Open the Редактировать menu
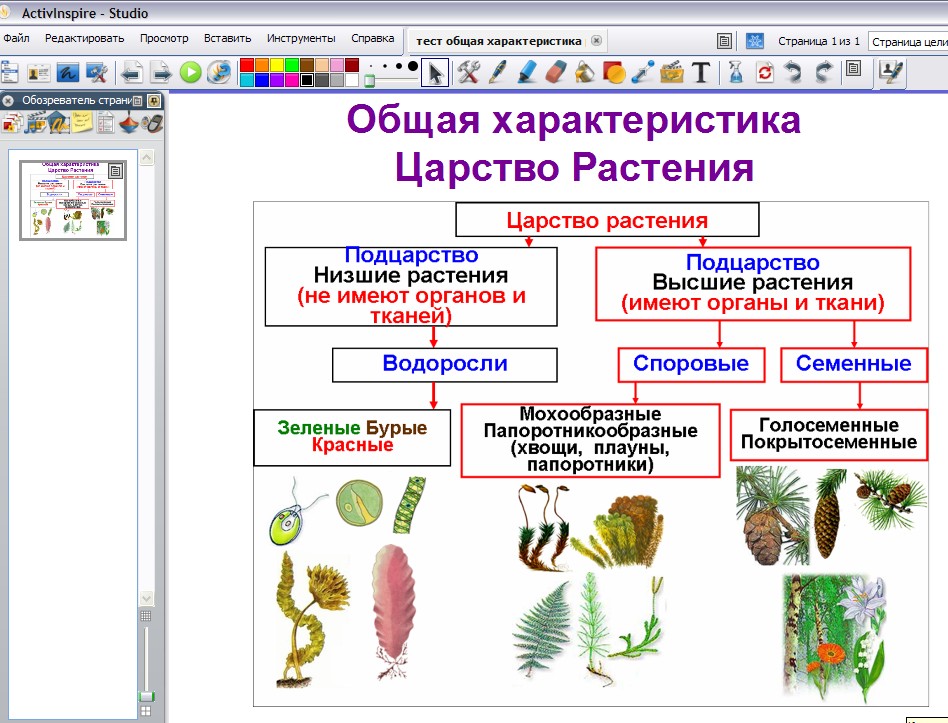The width and height of the screenshot is (948, 723). 85,38
